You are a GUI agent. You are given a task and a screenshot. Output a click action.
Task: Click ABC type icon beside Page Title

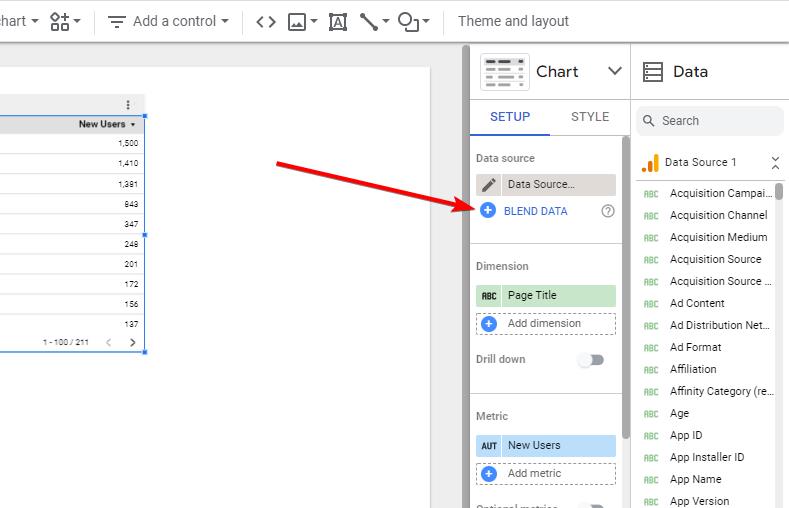[489, 296]
